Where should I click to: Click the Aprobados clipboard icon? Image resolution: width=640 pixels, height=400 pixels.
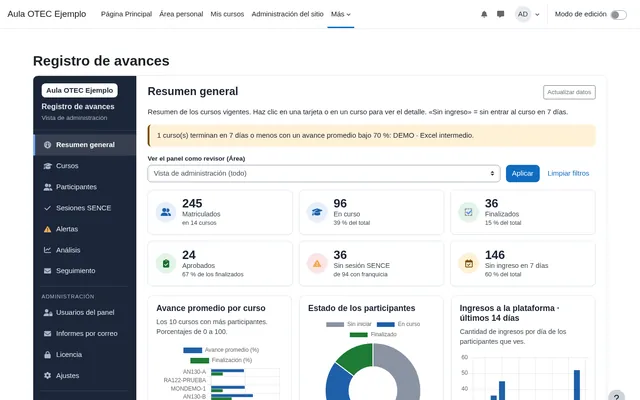(x=166, y=264)
